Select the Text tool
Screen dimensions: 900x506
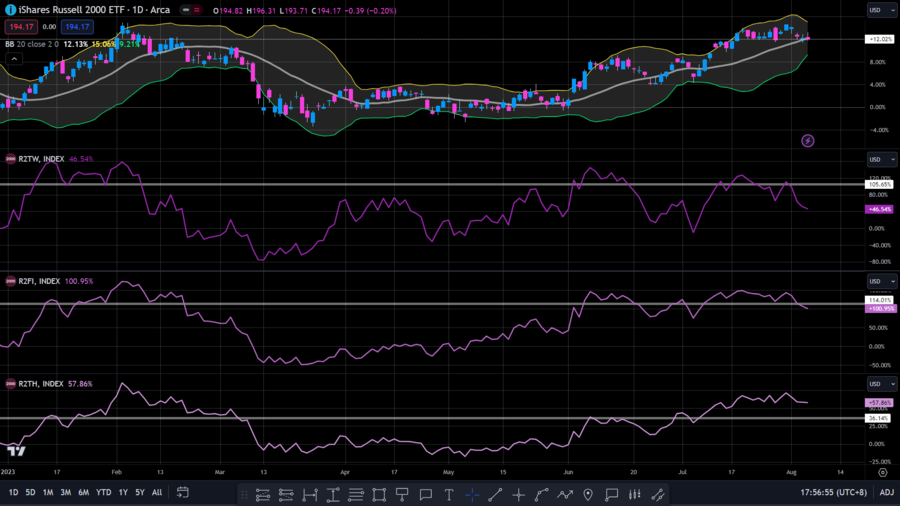tap(449, 495)
